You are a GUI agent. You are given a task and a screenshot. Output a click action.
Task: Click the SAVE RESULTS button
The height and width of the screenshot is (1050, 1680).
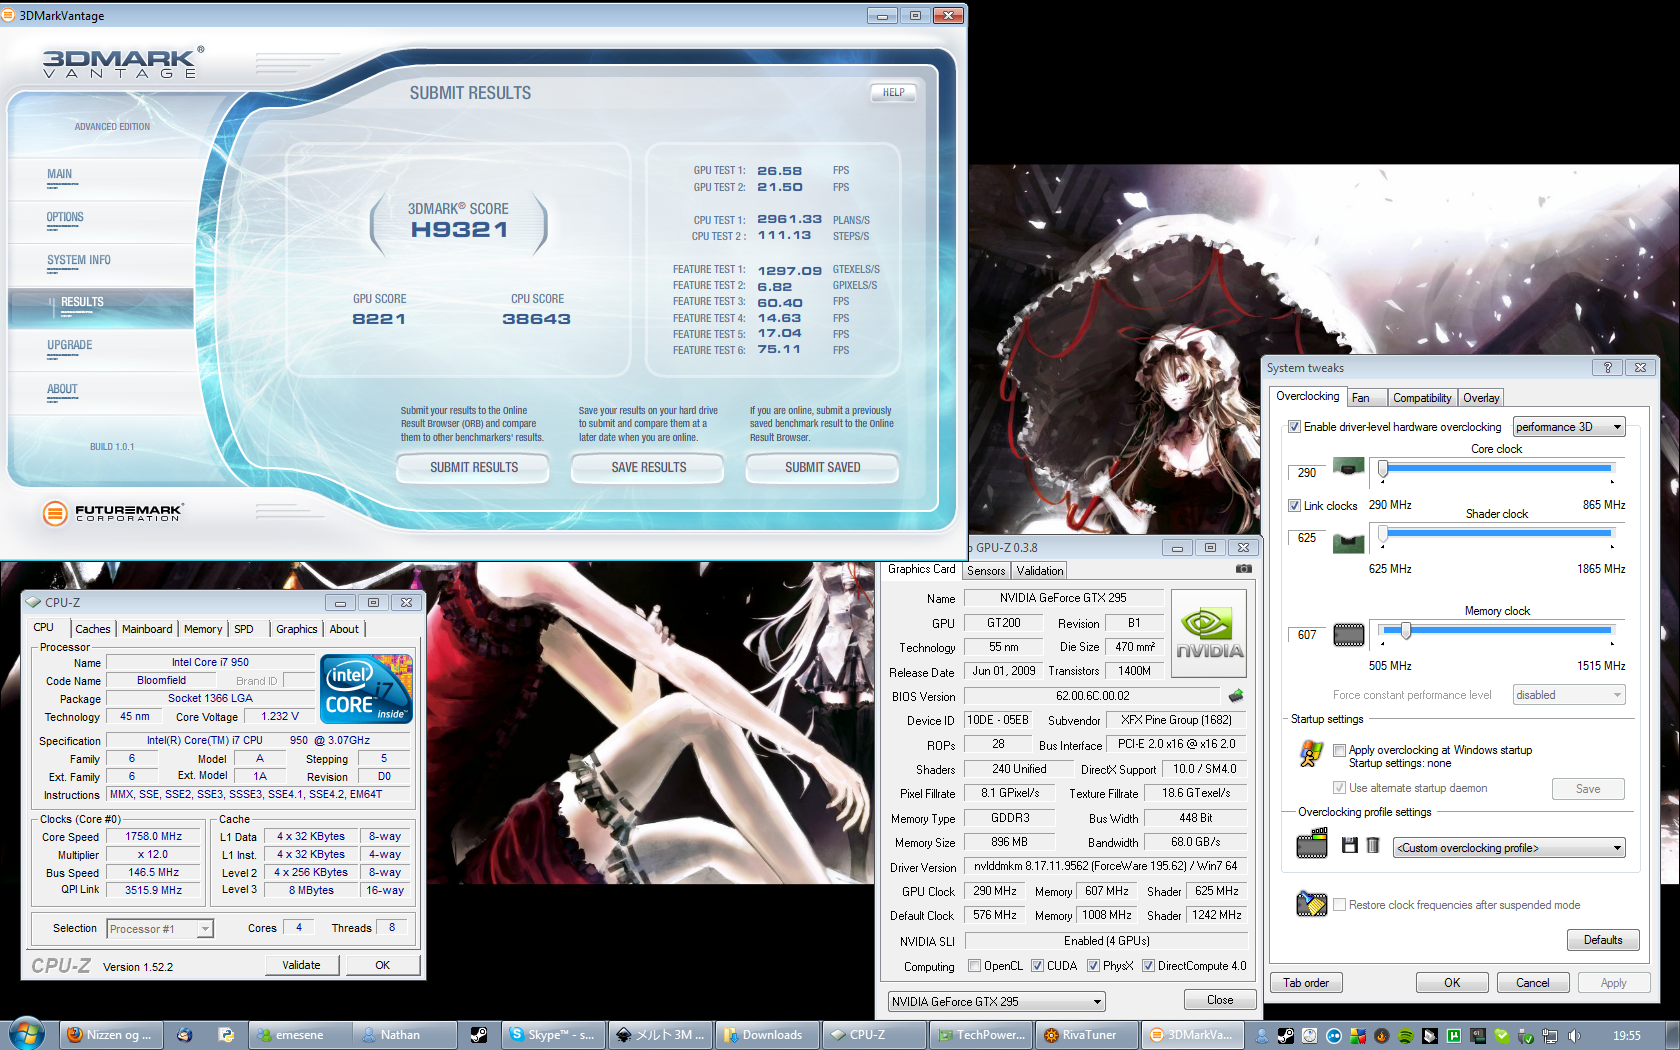click(649, 467)
